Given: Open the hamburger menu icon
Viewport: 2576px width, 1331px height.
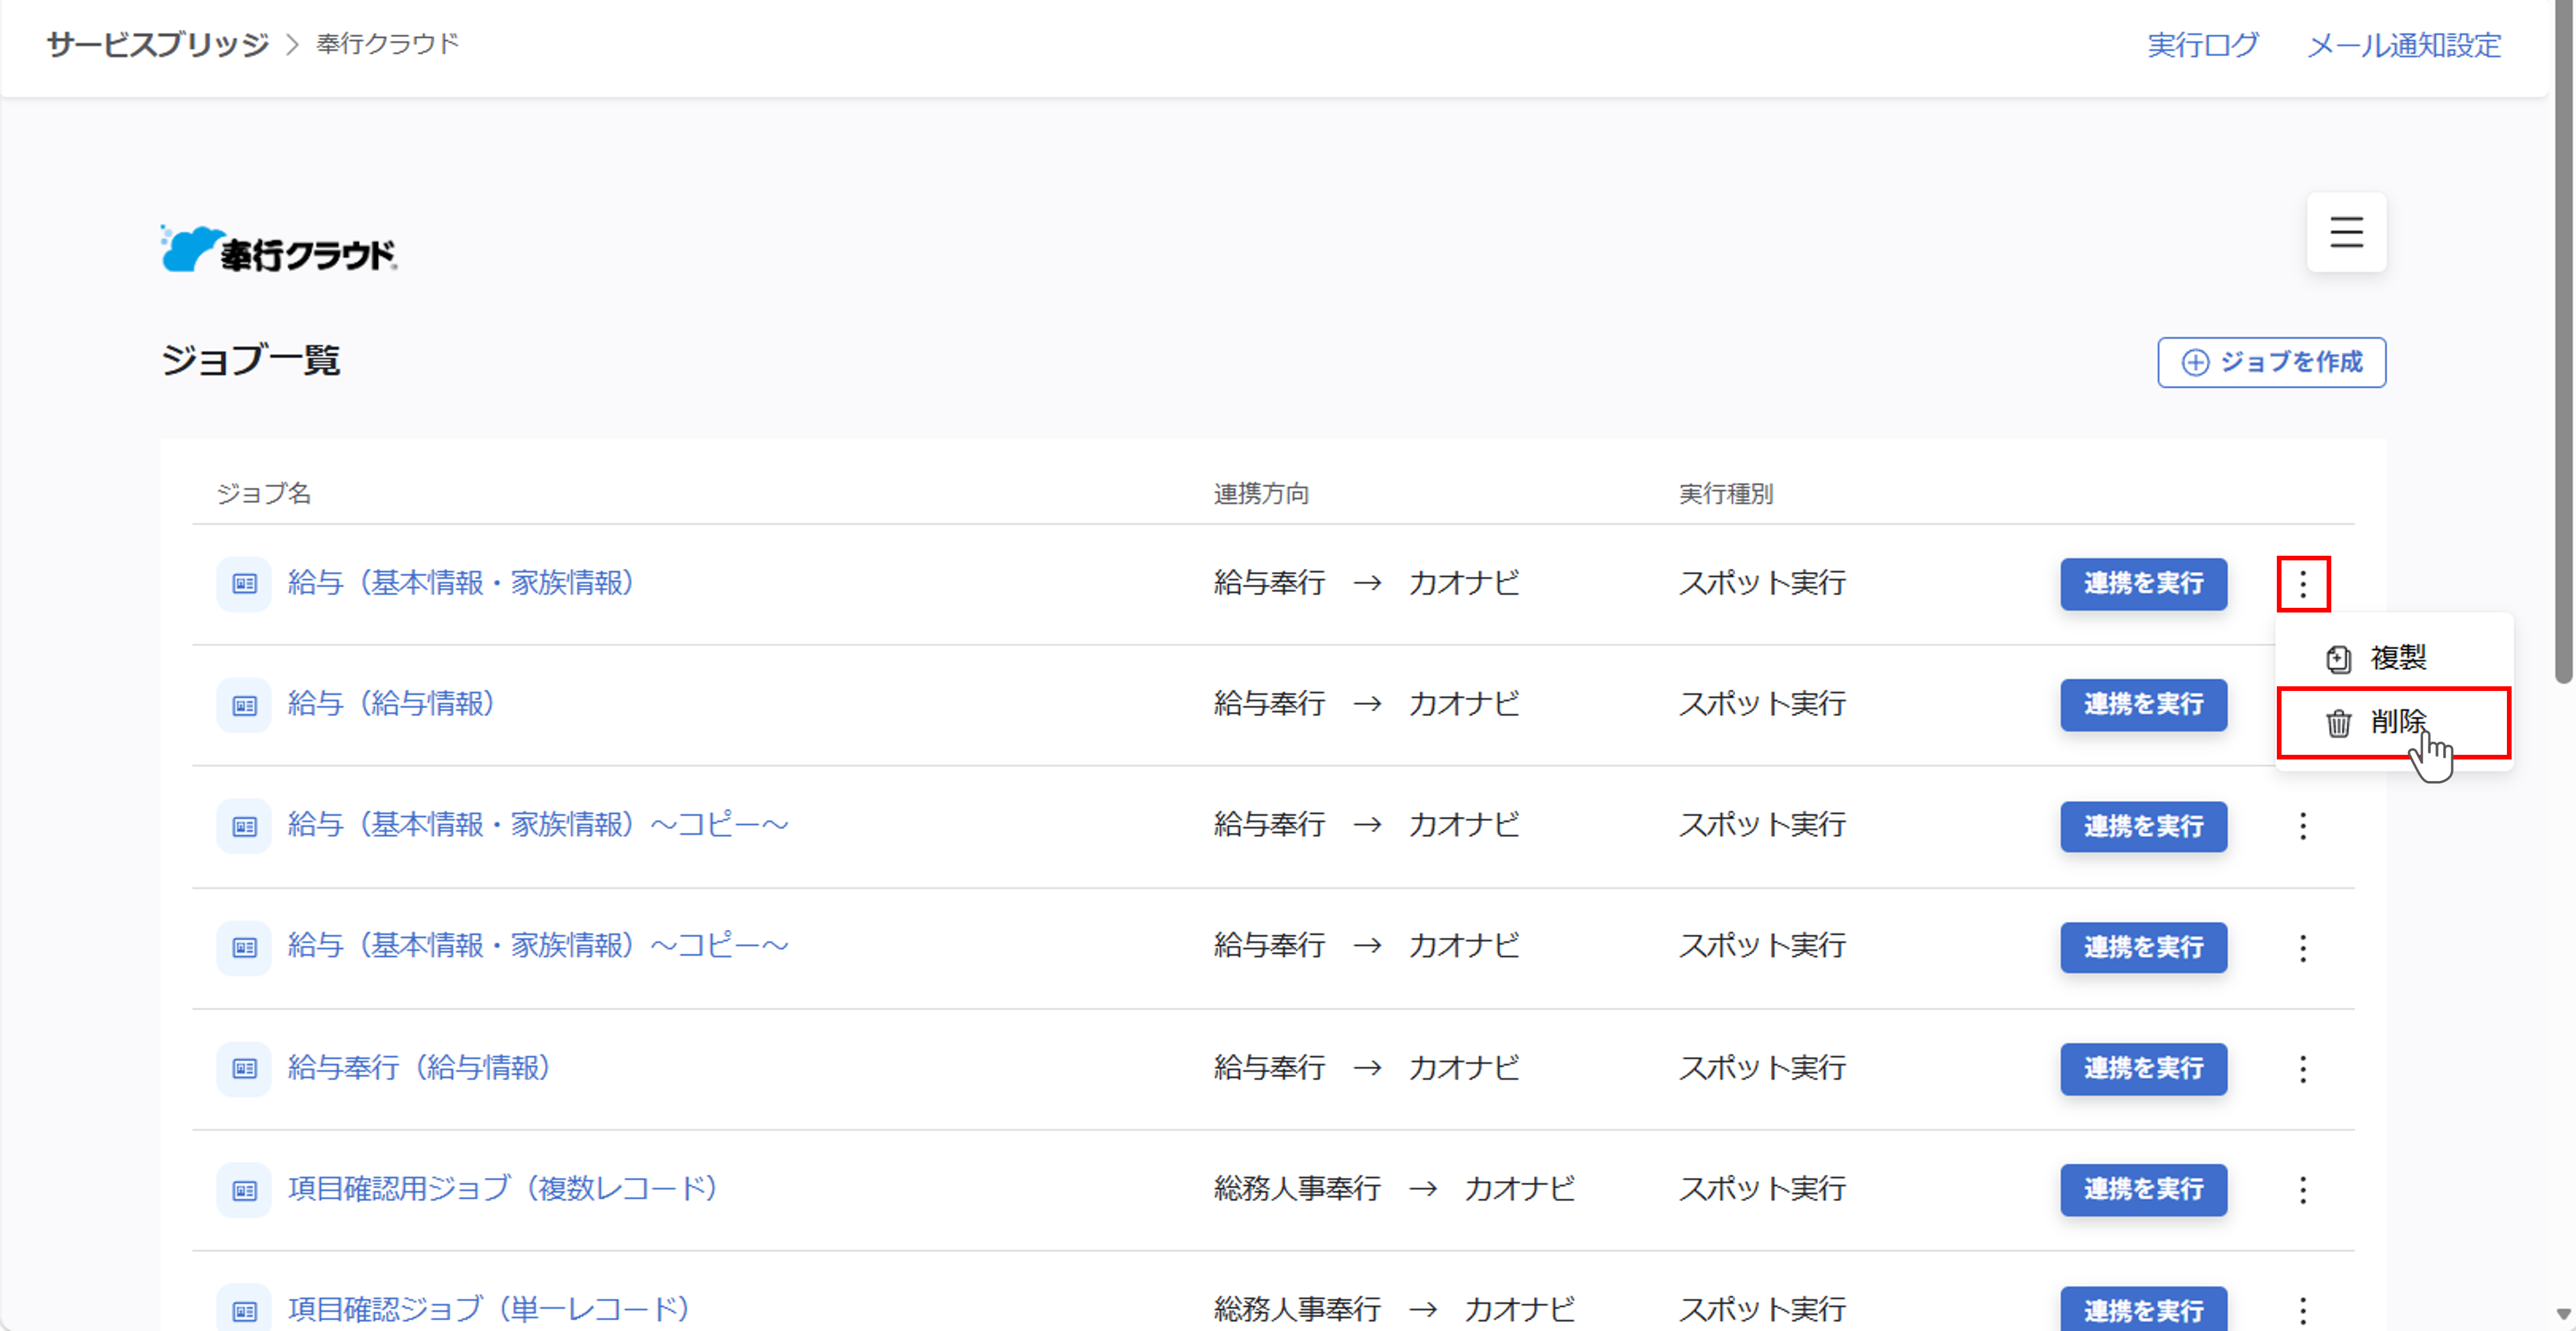Looking at the screenshot, I should point(2346,232).
